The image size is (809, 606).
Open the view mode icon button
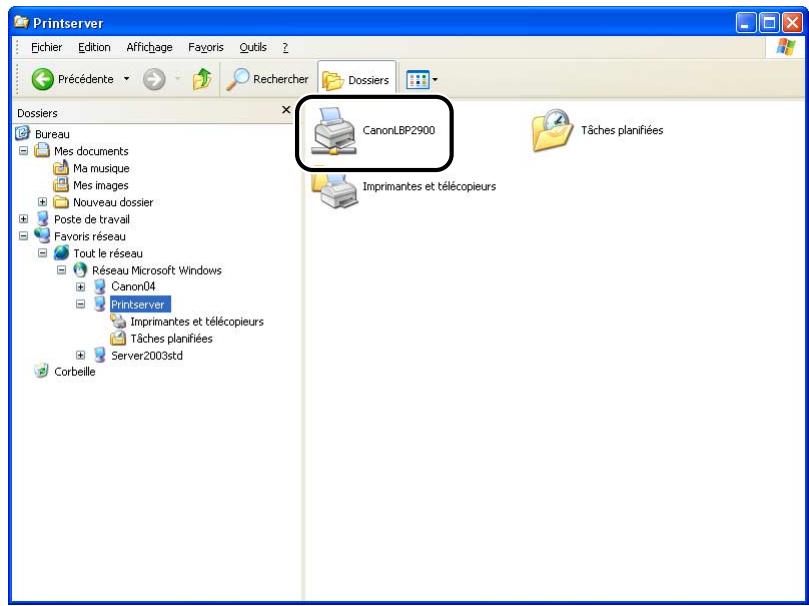pos(417,80)
